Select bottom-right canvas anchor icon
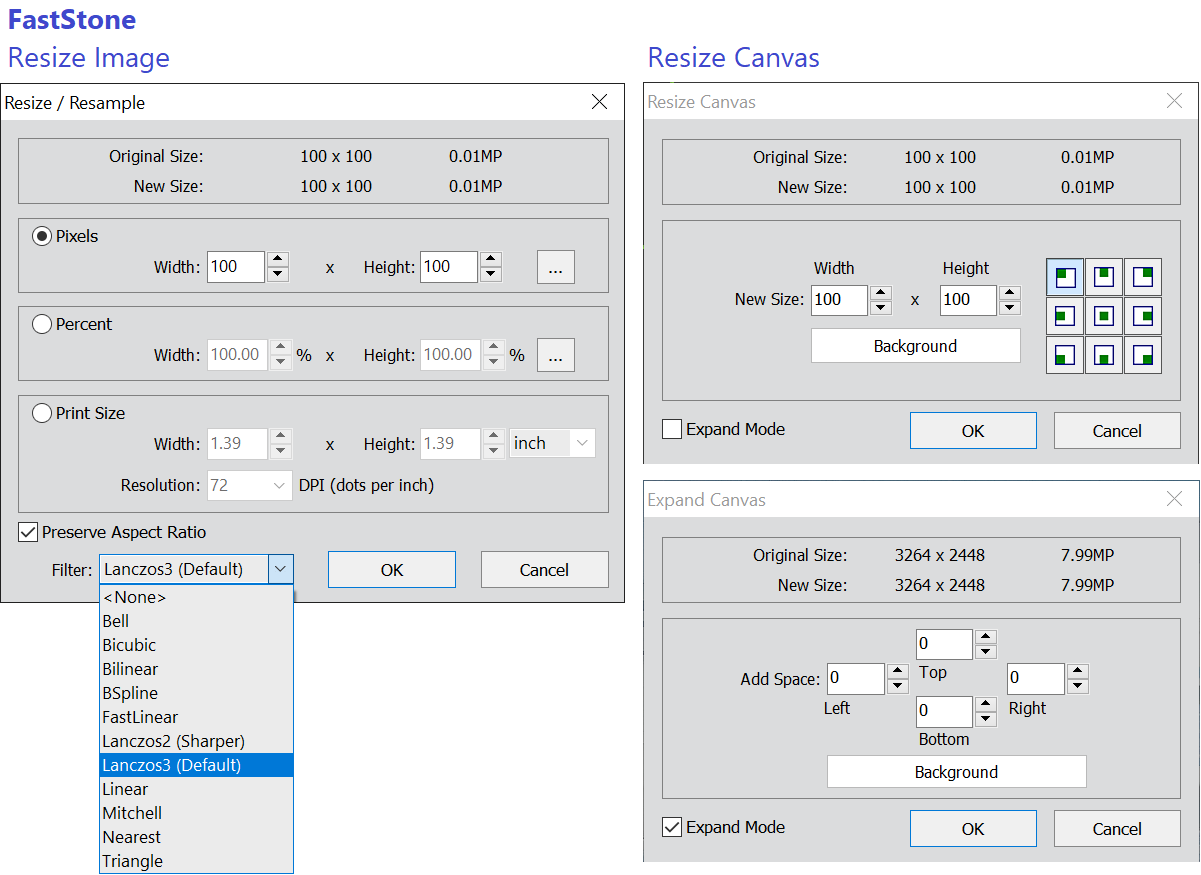Screen dimensions: 1201x875 [1143, 355]
